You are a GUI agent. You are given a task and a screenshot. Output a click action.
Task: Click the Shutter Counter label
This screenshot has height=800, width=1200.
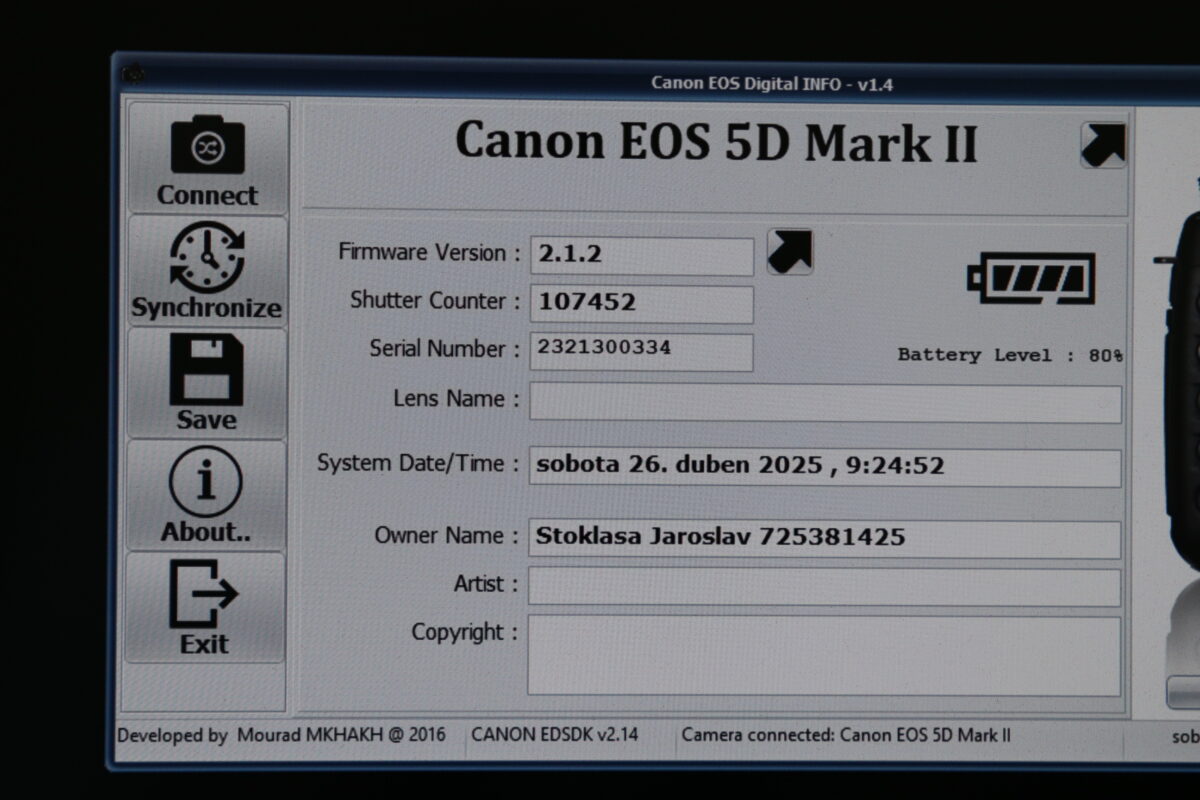[435, 300]
